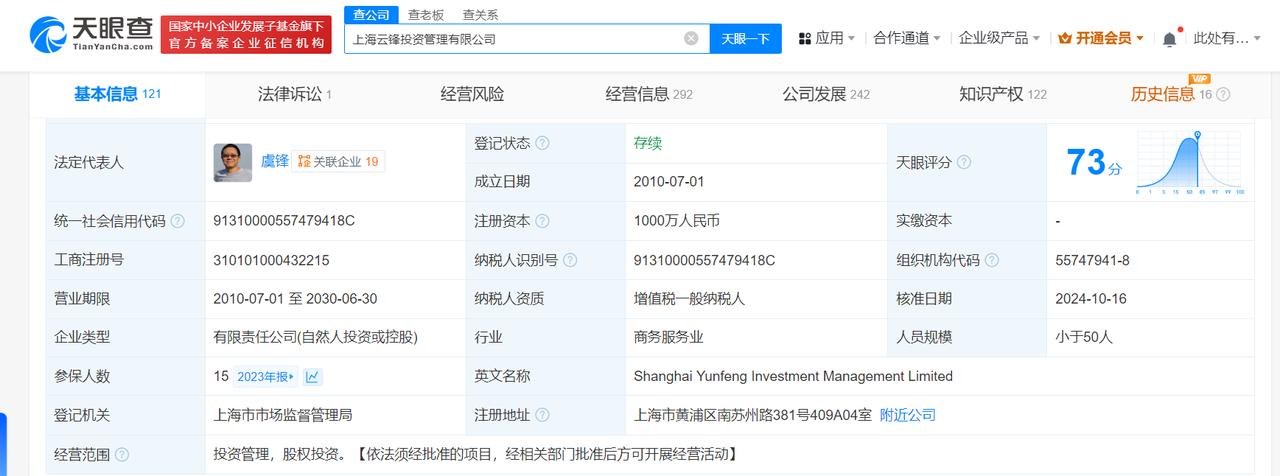
Task: Open the Tianyancha logo homepage
Action: 91,37
